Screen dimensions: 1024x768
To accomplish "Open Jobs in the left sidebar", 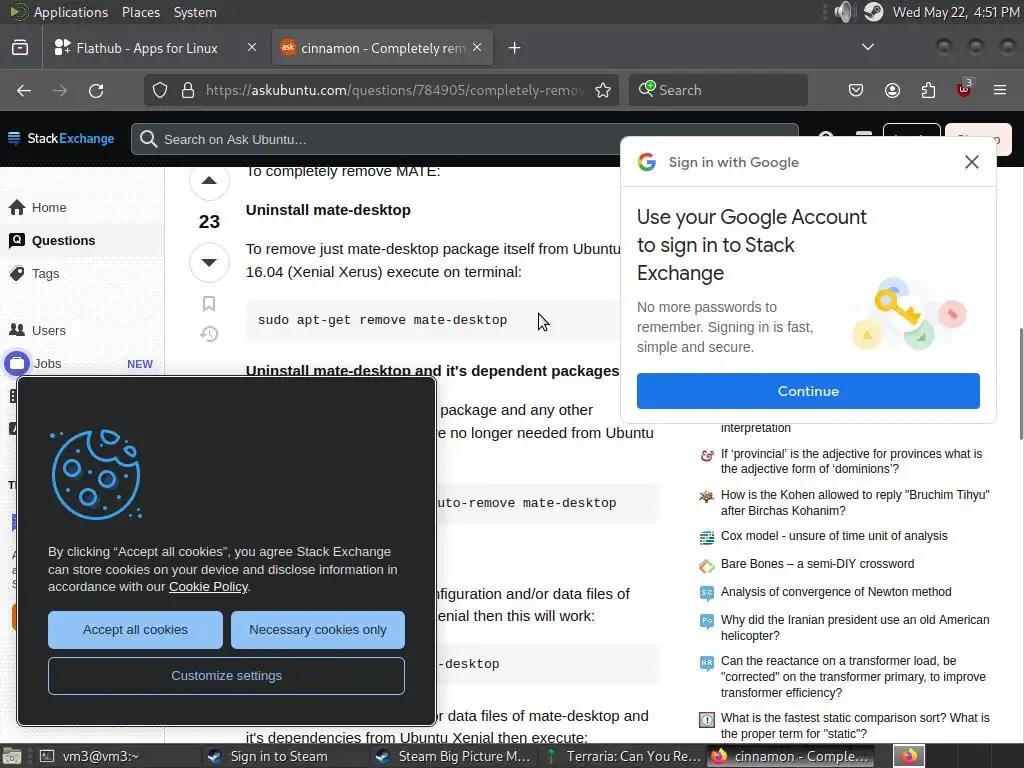I will click(47, 364).
